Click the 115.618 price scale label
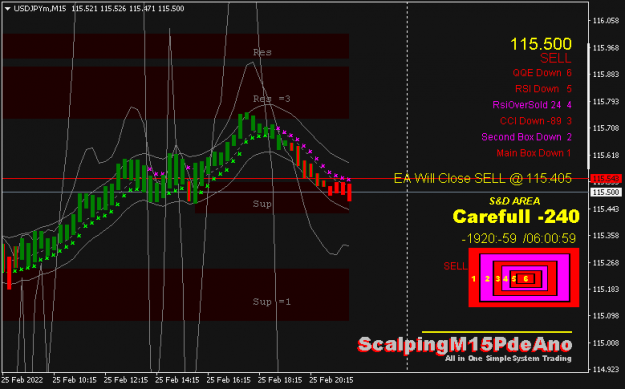 click(606, 155)
